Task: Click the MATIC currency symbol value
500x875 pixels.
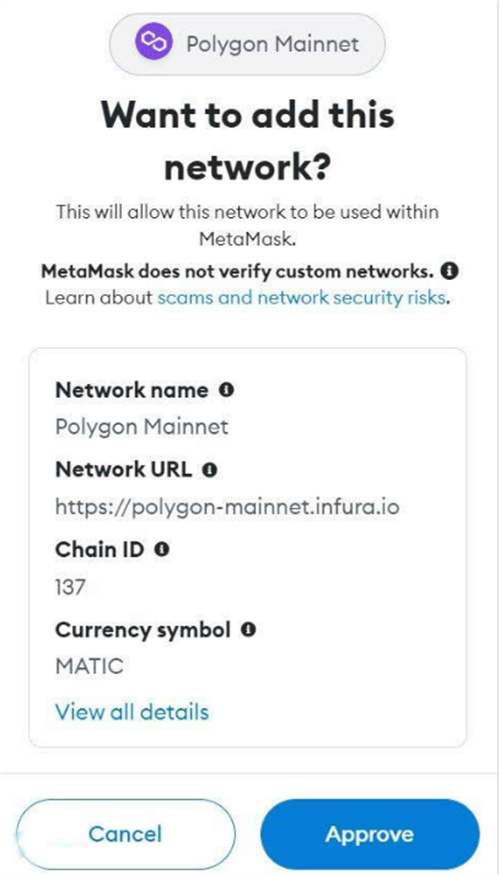Action: 89,667
